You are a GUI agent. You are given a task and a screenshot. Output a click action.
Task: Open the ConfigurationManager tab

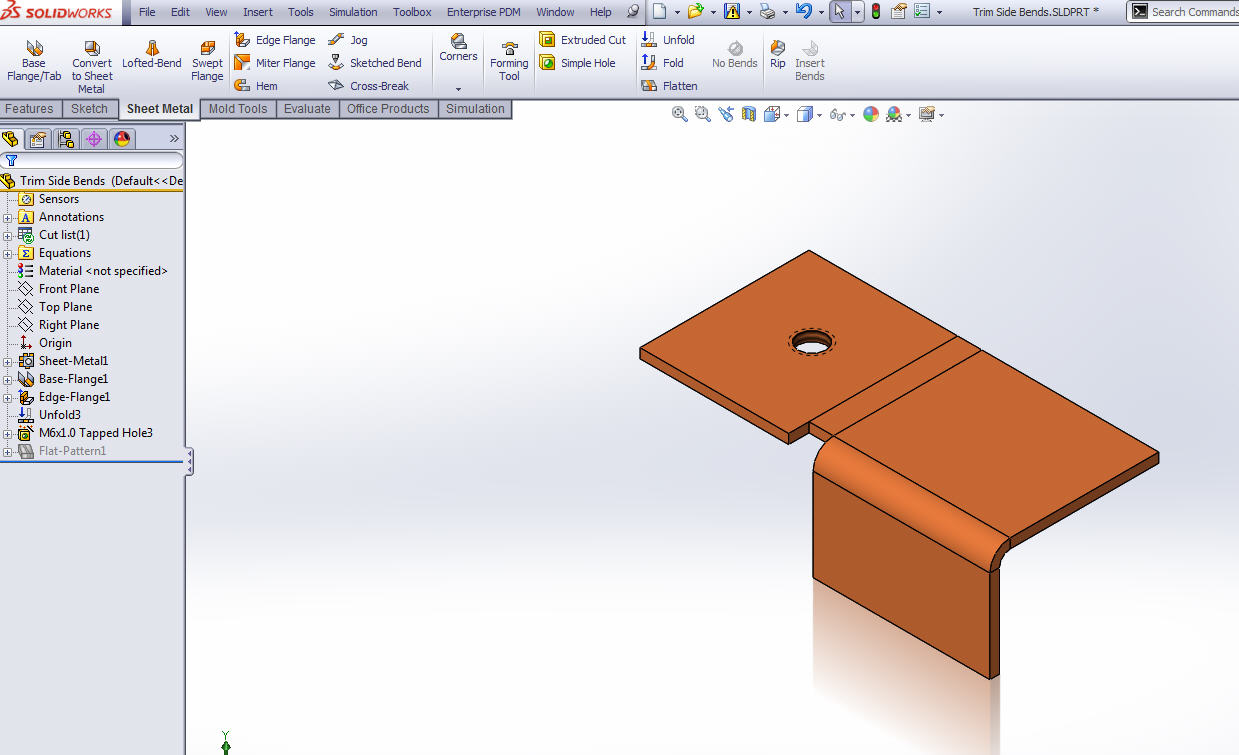66,139
